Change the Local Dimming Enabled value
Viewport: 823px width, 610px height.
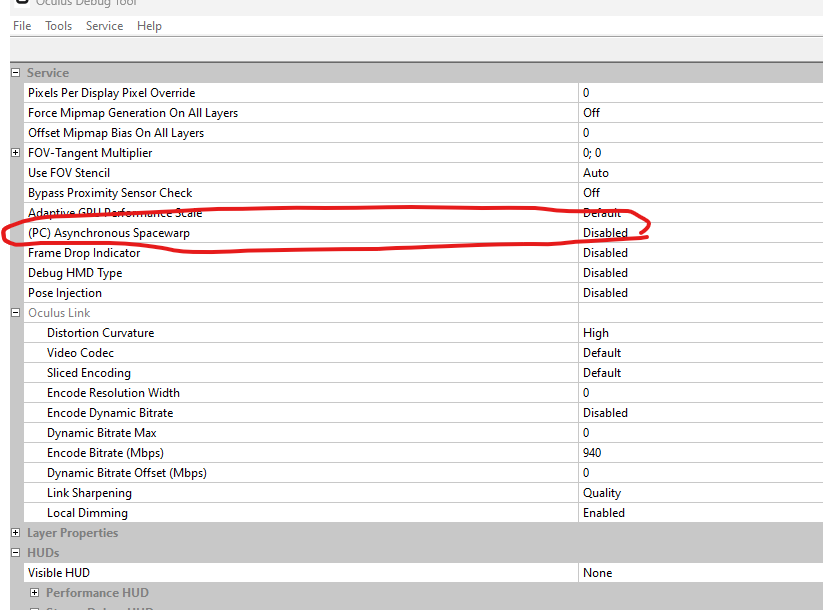pos(701,513)
